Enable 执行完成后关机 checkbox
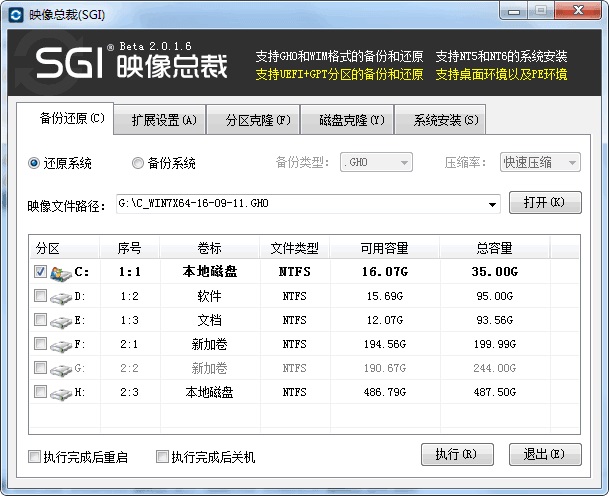The width and height of the screenshot is (609, 496). pos(162,457)
